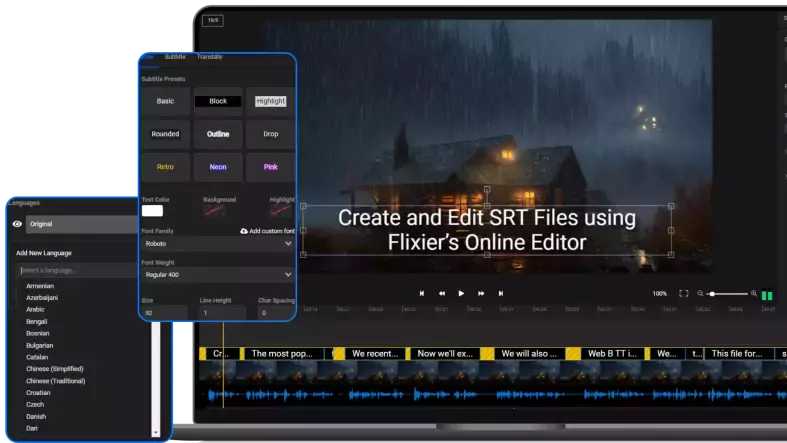Click the timeline zoom-in magnifier
787x443 pixels.
pos(754,294)
